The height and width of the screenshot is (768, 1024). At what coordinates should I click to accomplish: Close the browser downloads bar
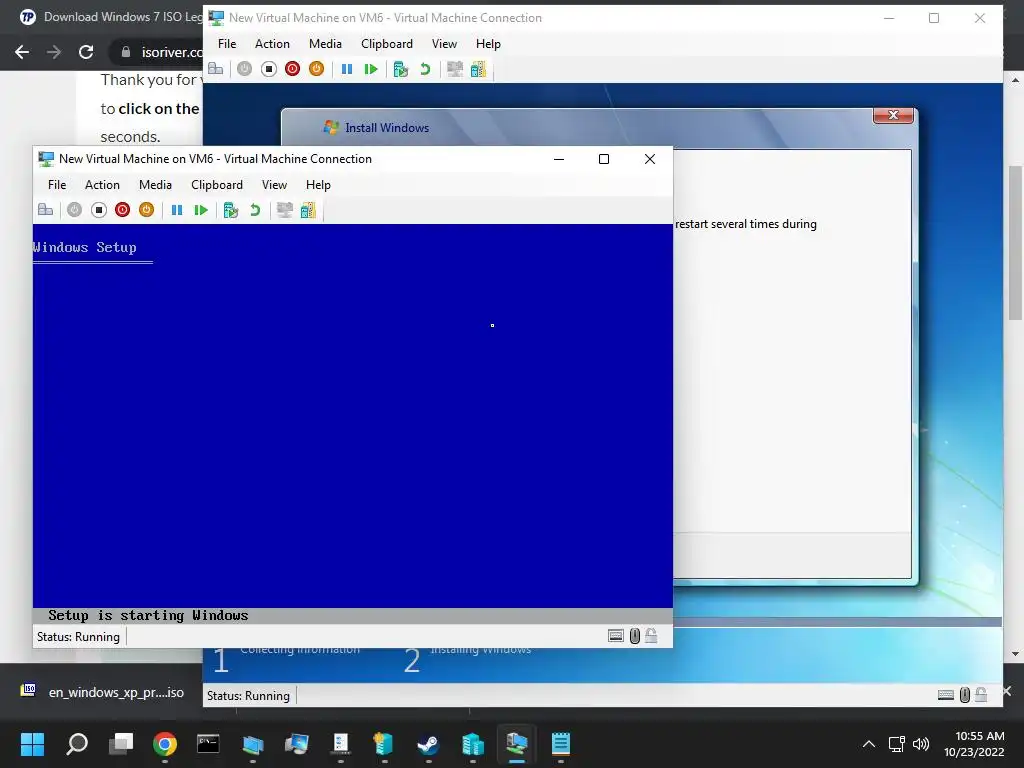(x=1007, y=690)
